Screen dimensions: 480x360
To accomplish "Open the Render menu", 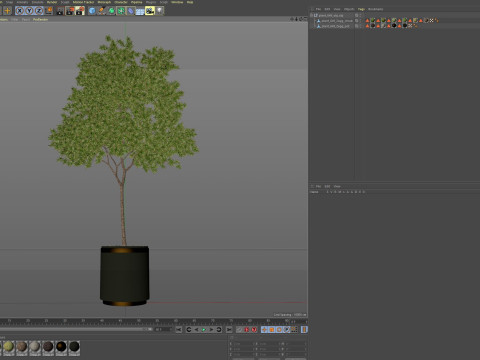I will click(x=52, y=2).
